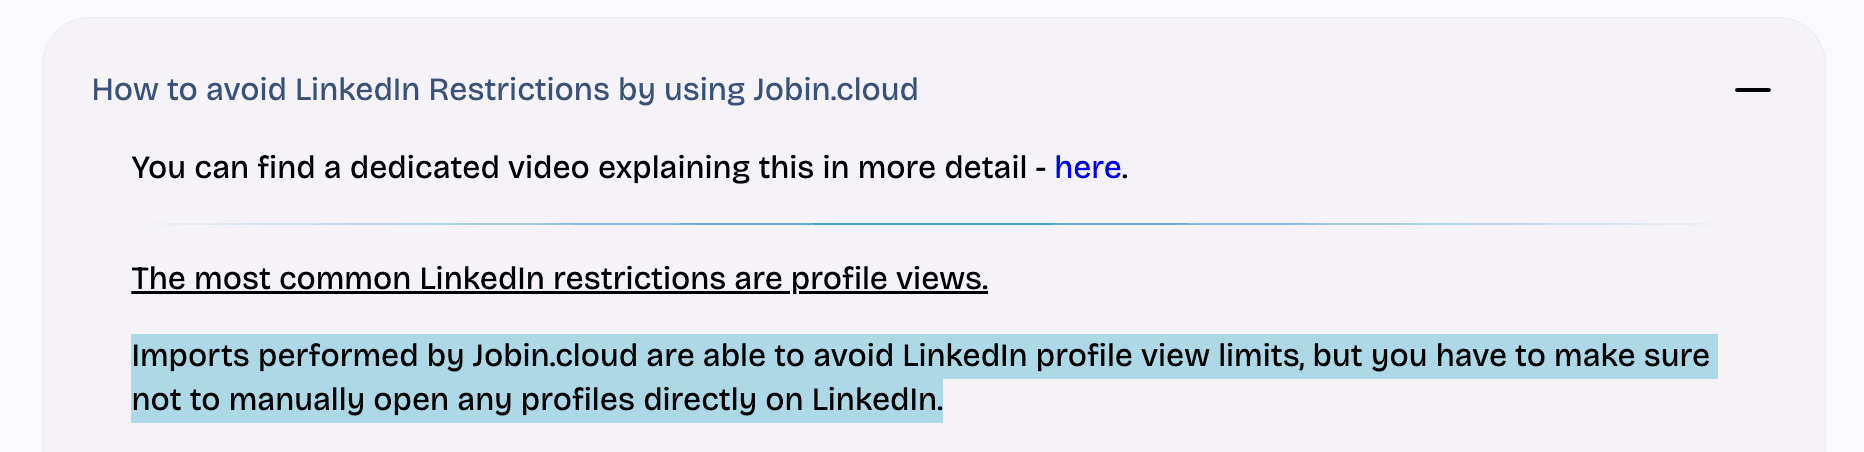Click the underlined 'most common LinkedIn restrictions' sentence

559,279
